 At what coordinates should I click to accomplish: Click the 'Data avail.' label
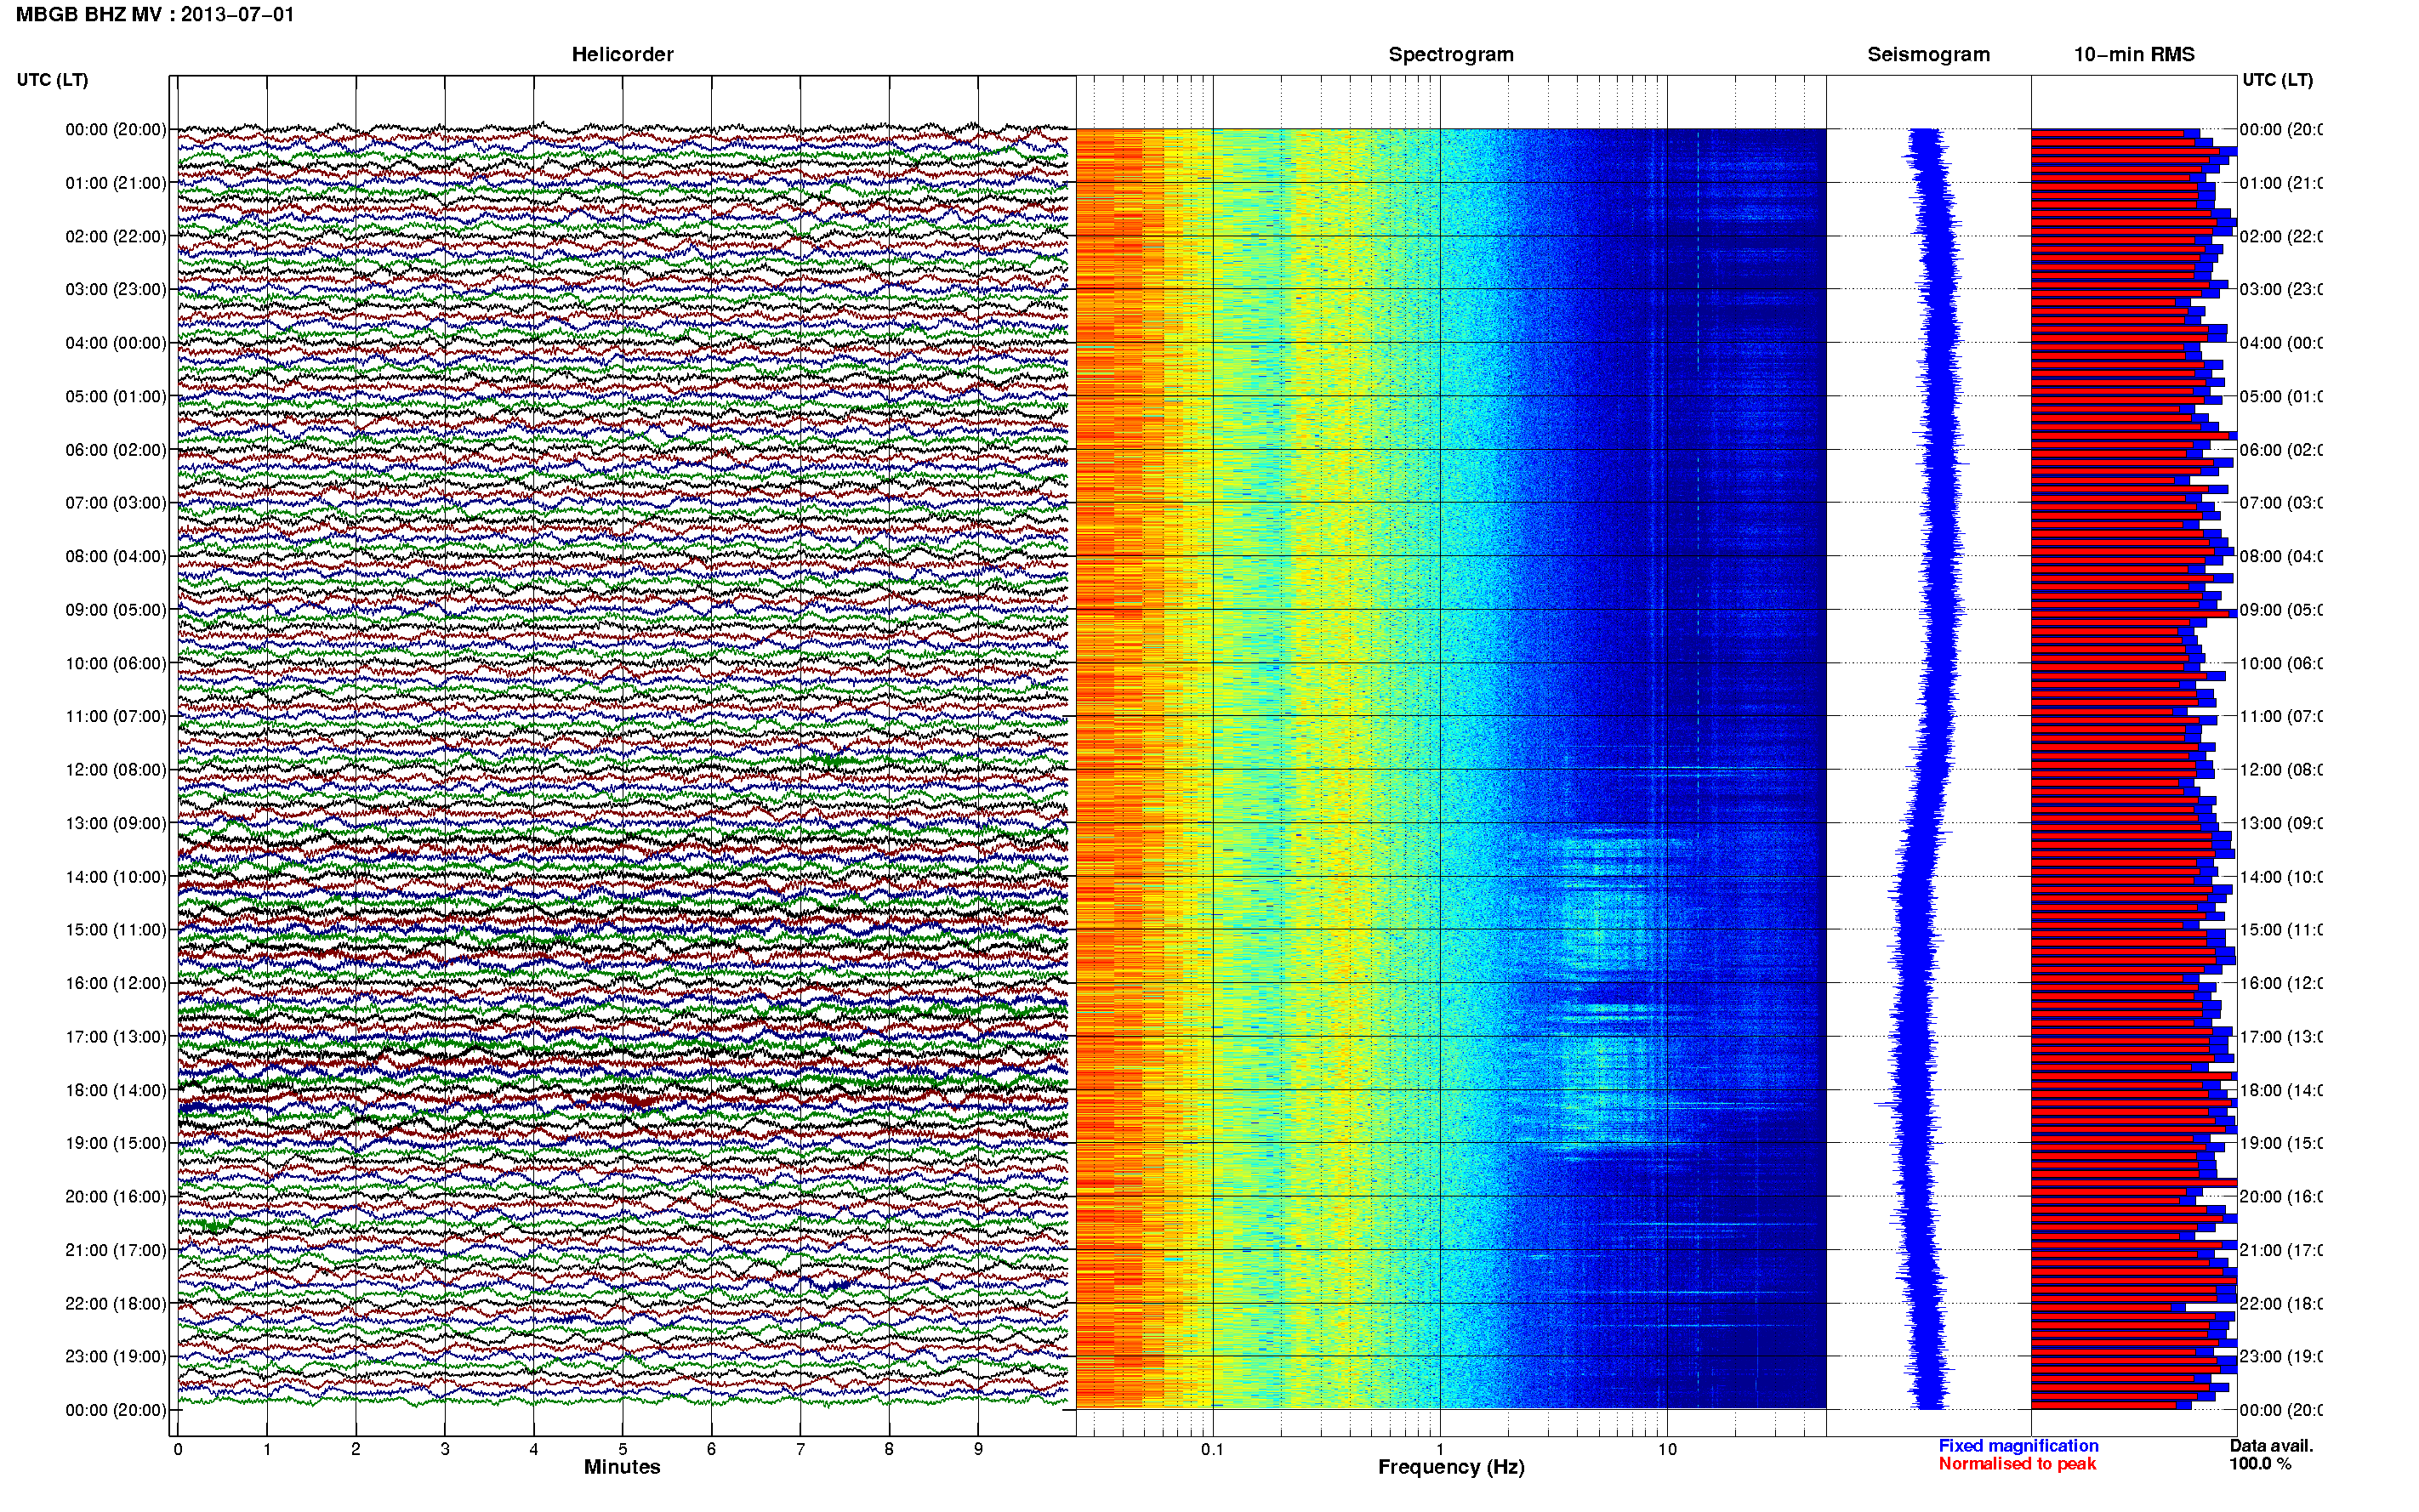tap(2271, 1446)
